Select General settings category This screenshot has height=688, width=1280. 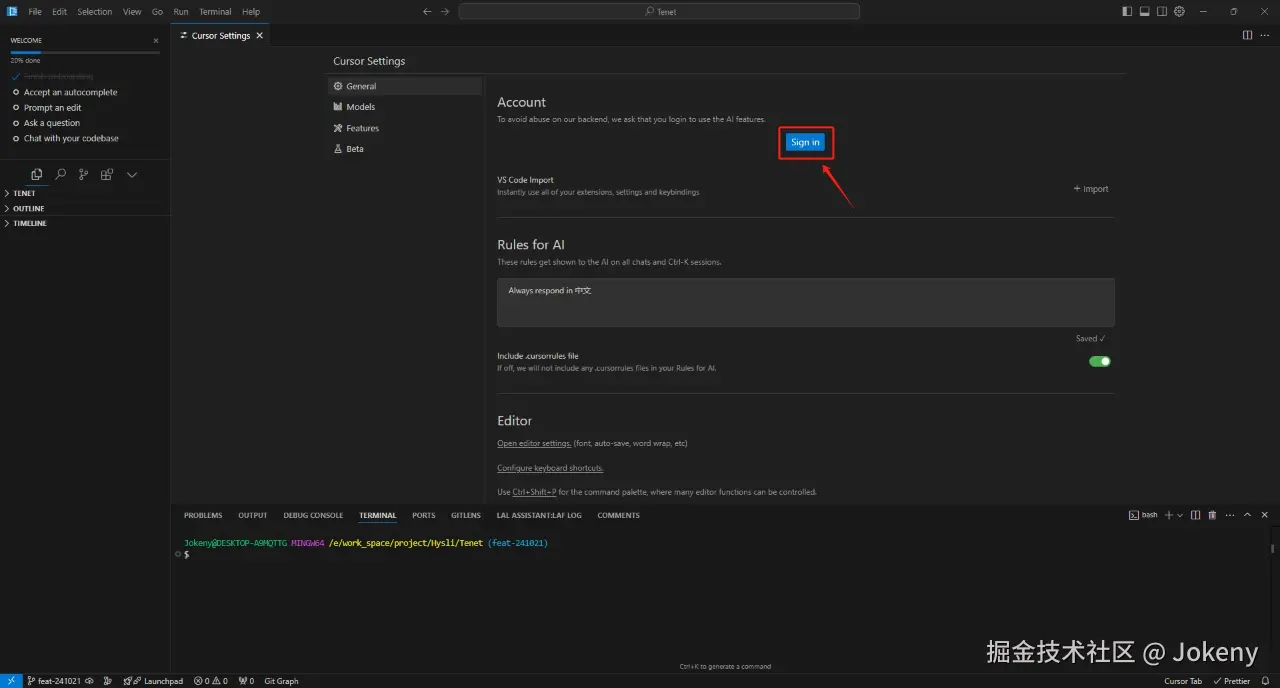(405, 86)
